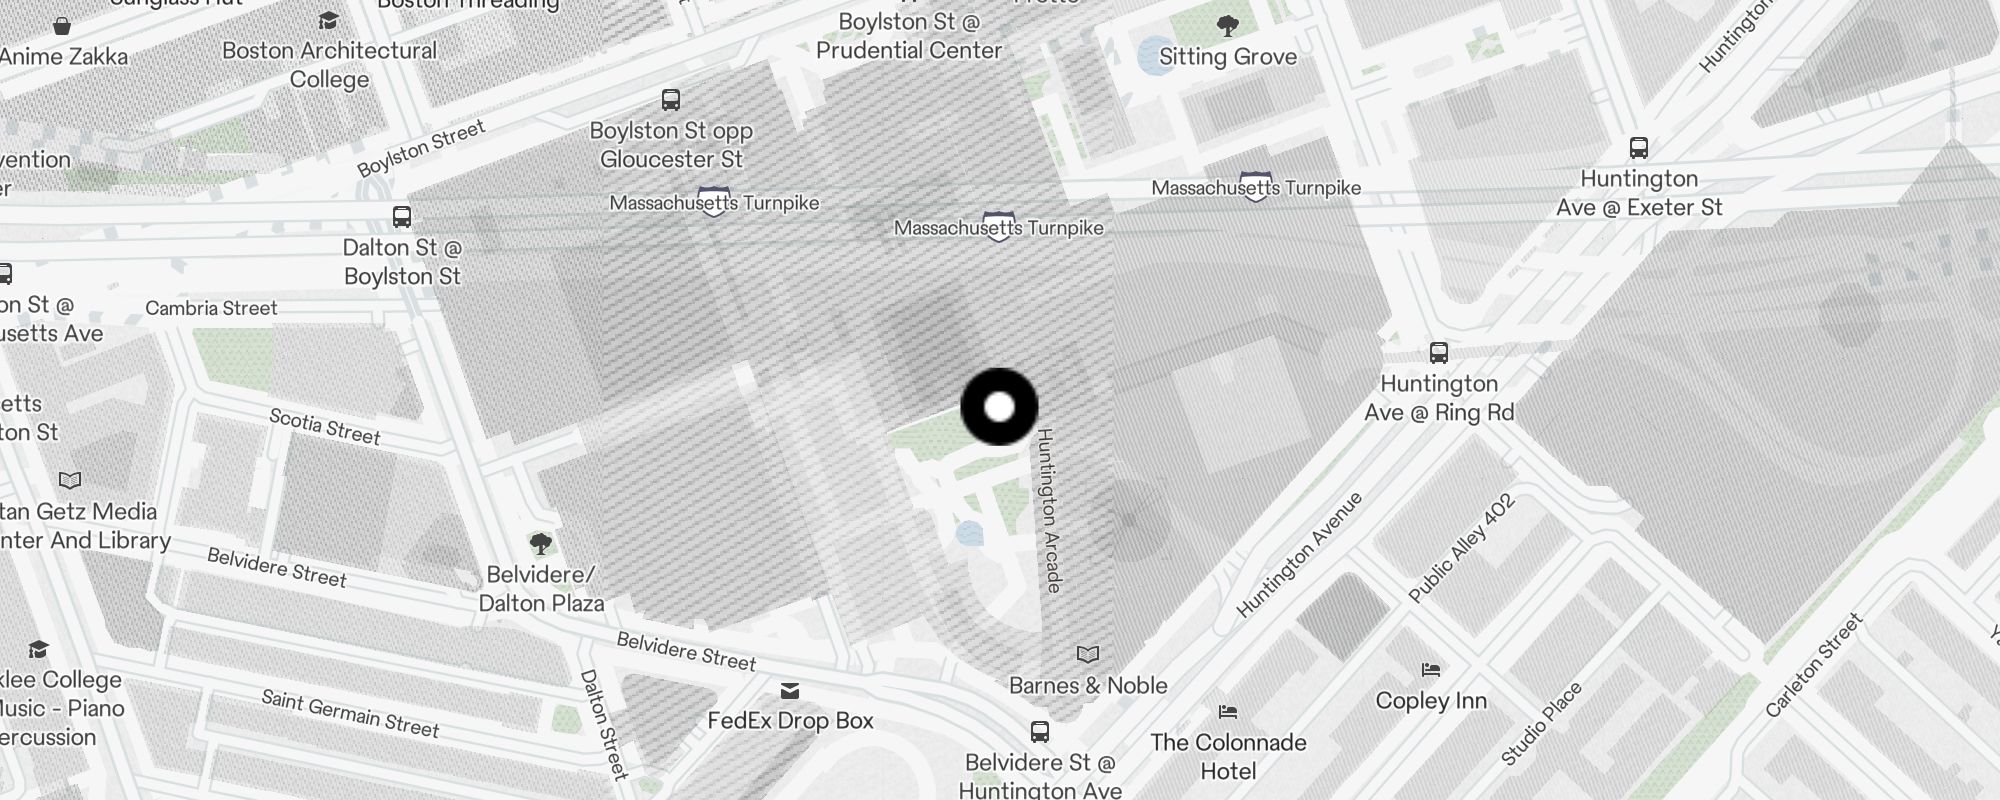
Task: Click the Copley Inn bed icon
Action: pyautogui.click(x=1431, y=670)
